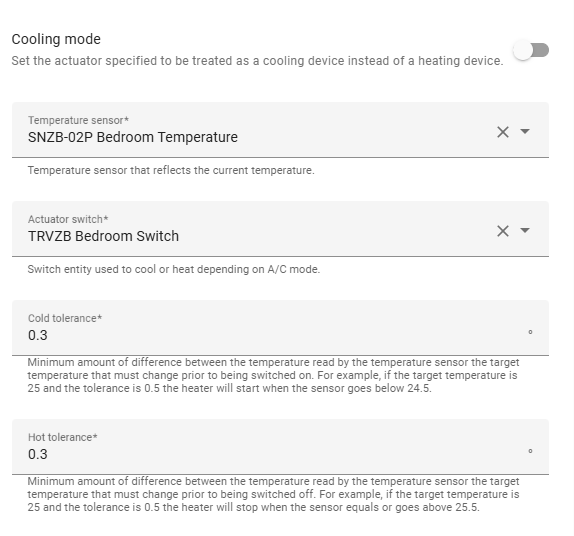Clear the Actuator switch selection
Screen dimensions: 574x536
(503, 231)
